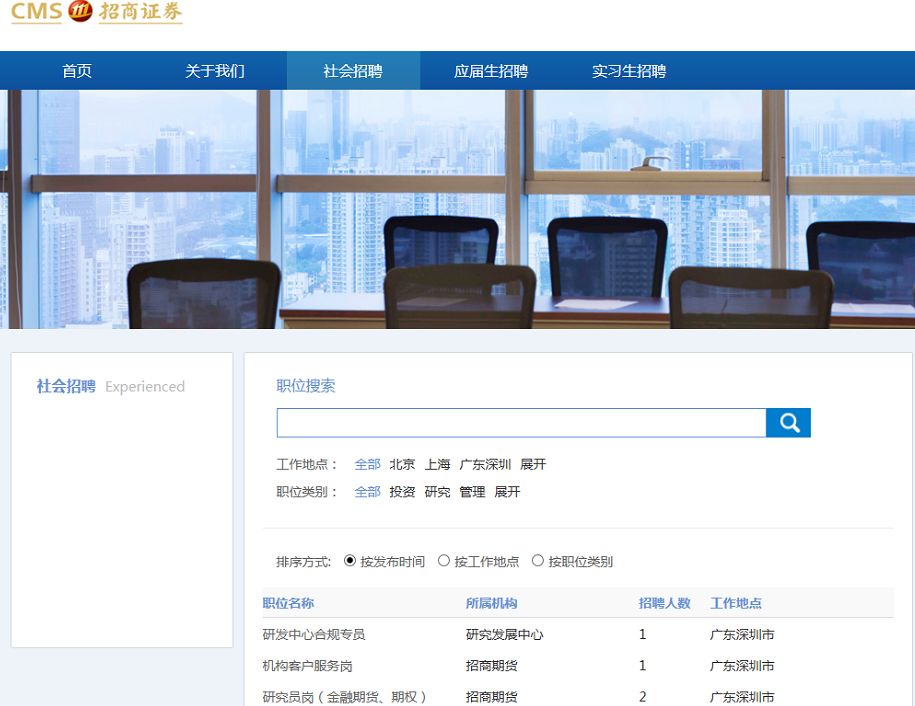Click 研究发展中心 organization cell
915x706 pixels.
coord(504,635)
